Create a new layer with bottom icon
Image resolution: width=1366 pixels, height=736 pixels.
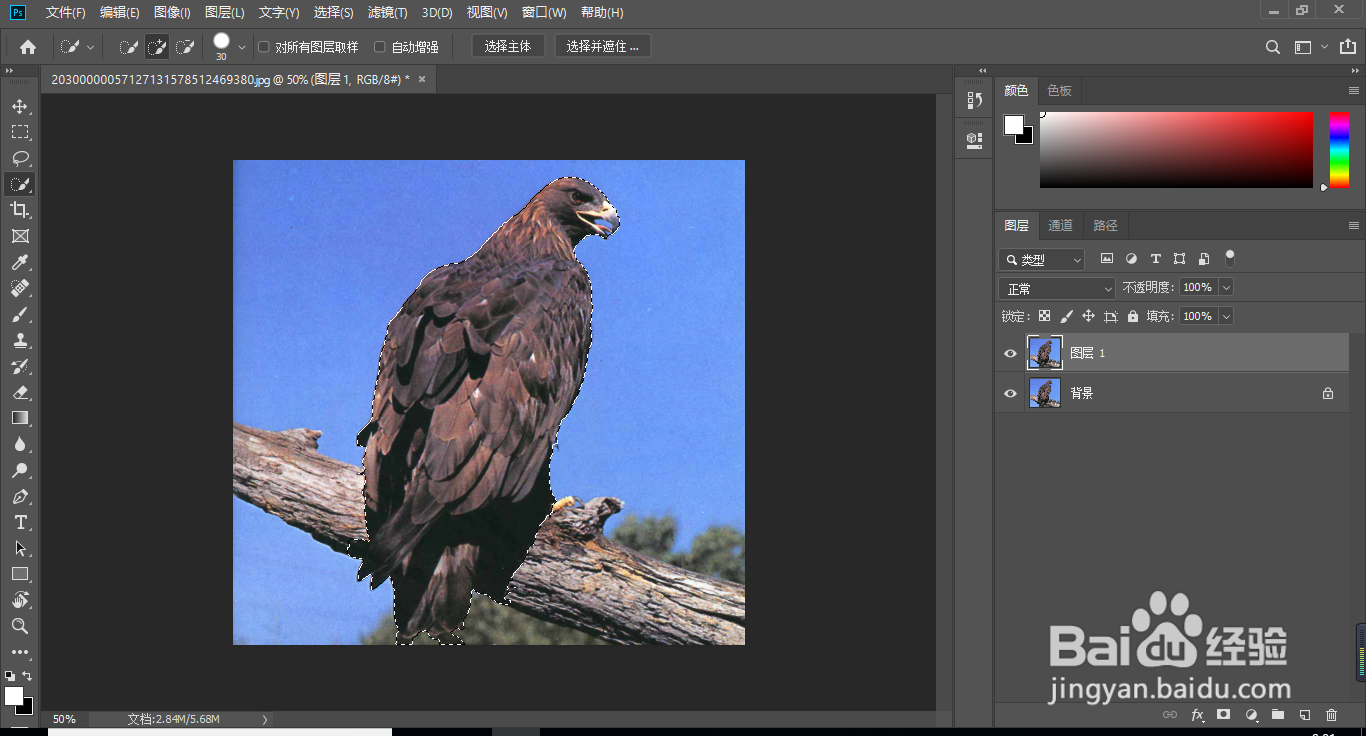[x=1304, y=715]
